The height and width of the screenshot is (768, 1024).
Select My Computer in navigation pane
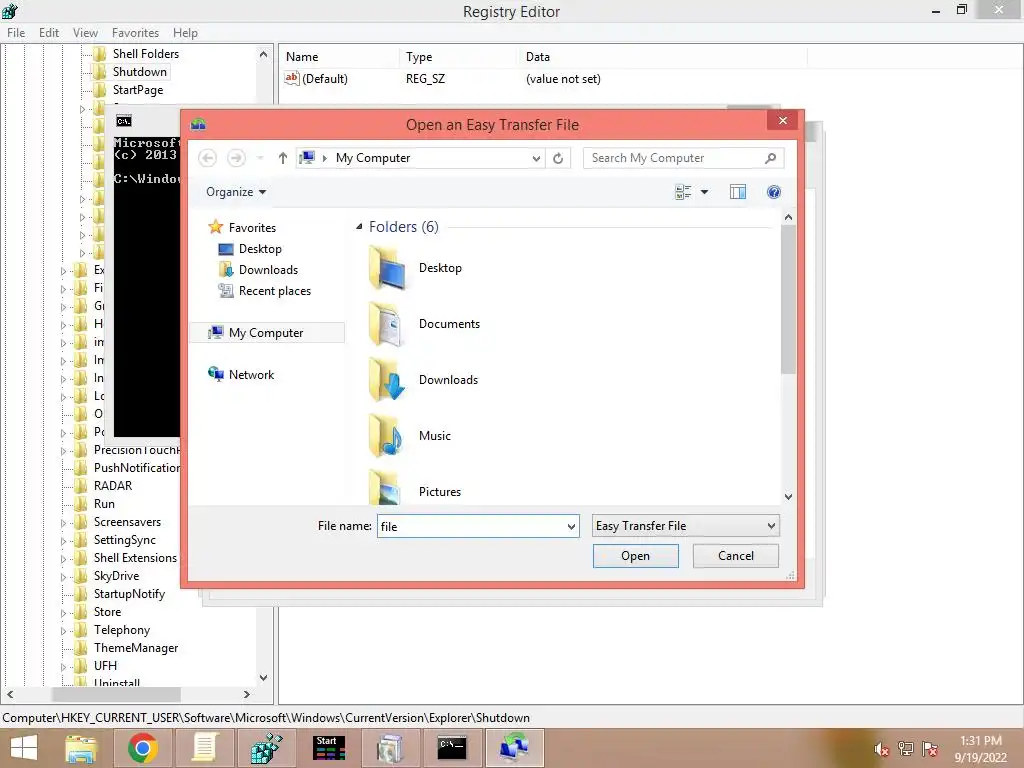pos(266,333)
